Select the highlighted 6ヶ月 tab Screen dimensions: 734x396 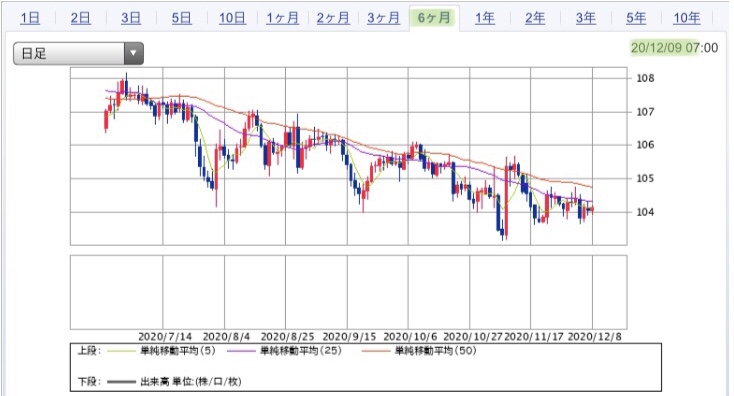pos(434,18)
